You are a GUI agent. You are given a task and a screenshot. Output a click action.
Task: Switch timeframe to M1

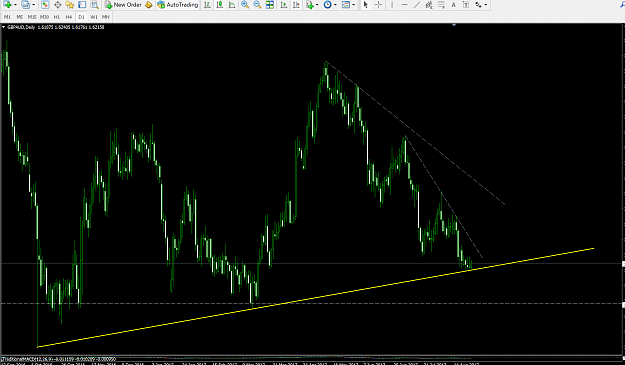tap(7, 17)
